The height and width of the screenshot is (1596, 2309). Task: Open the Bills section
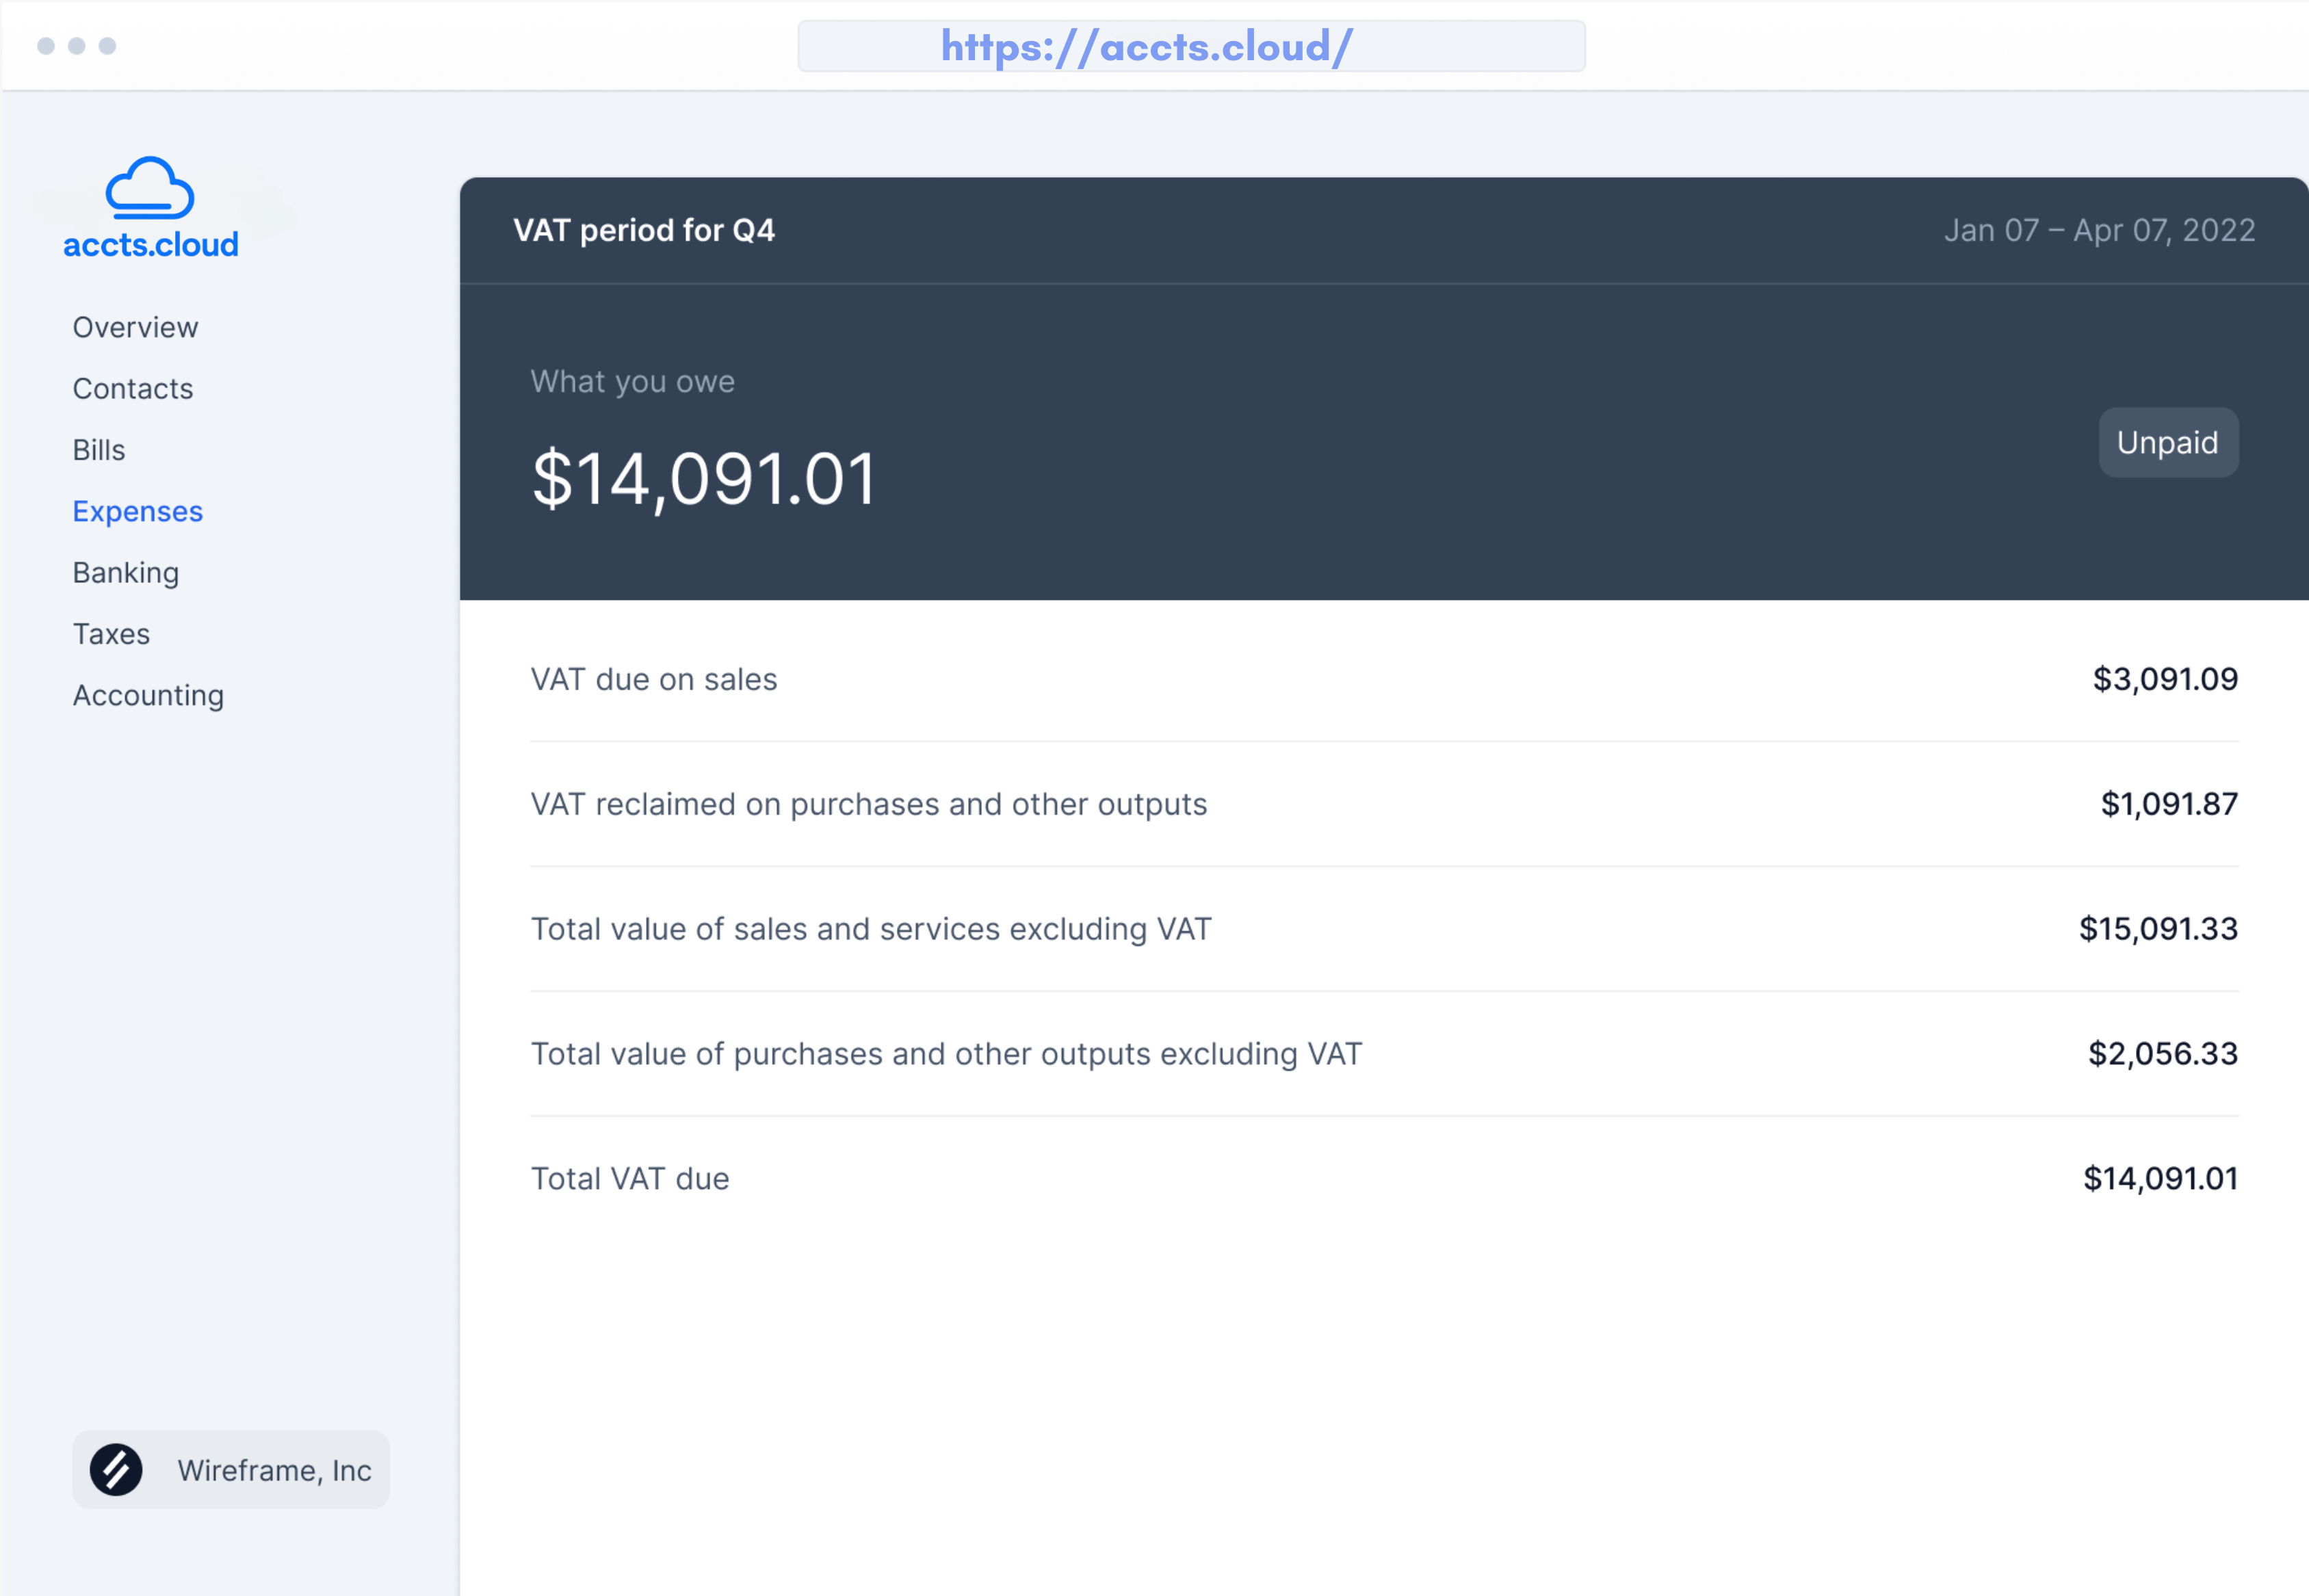click(x=99, y=450)
